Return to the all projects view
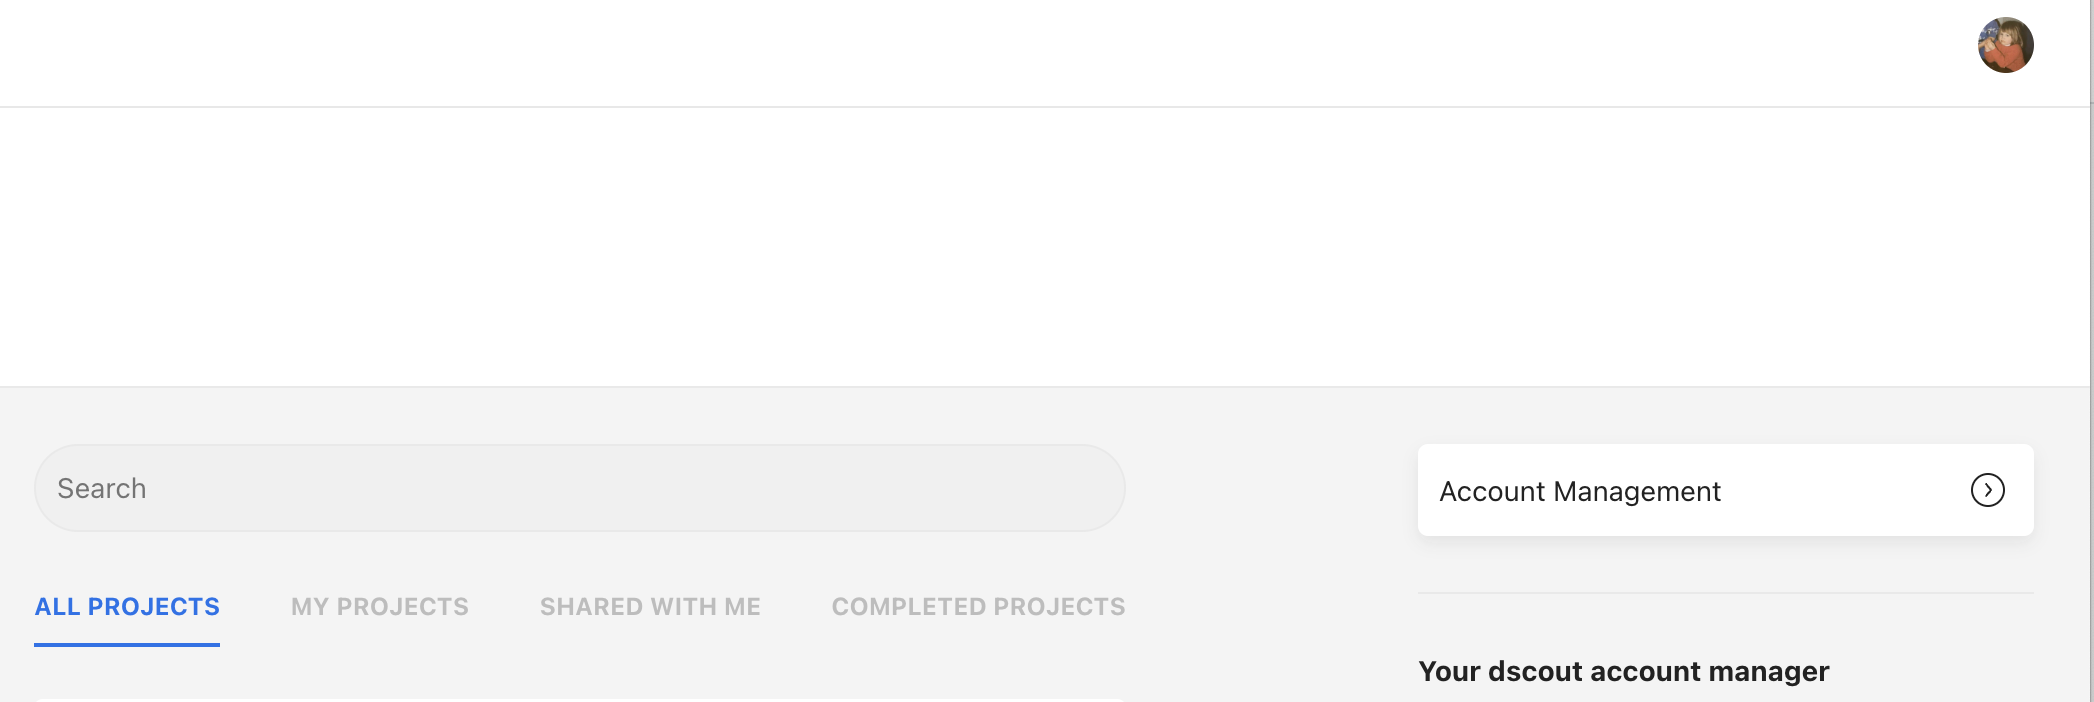2094x702 pixels. [x=127, y=607]
